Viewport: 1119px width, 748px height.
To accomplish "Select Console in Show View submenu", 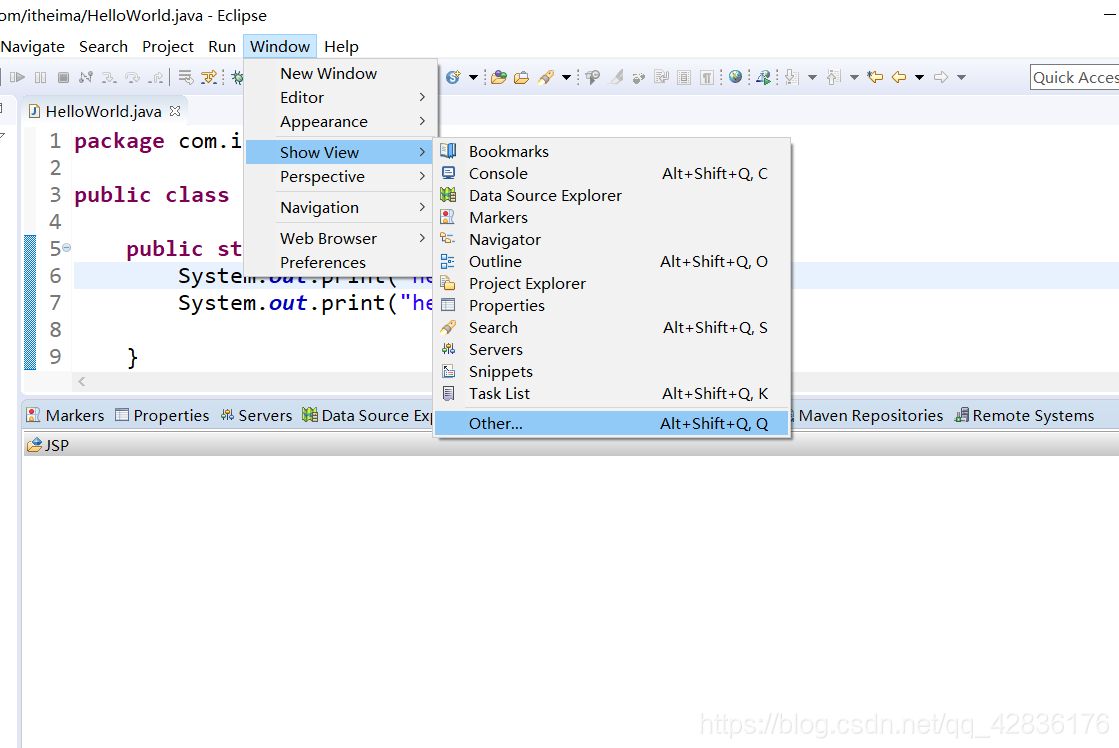I will [x=612, y=173].
